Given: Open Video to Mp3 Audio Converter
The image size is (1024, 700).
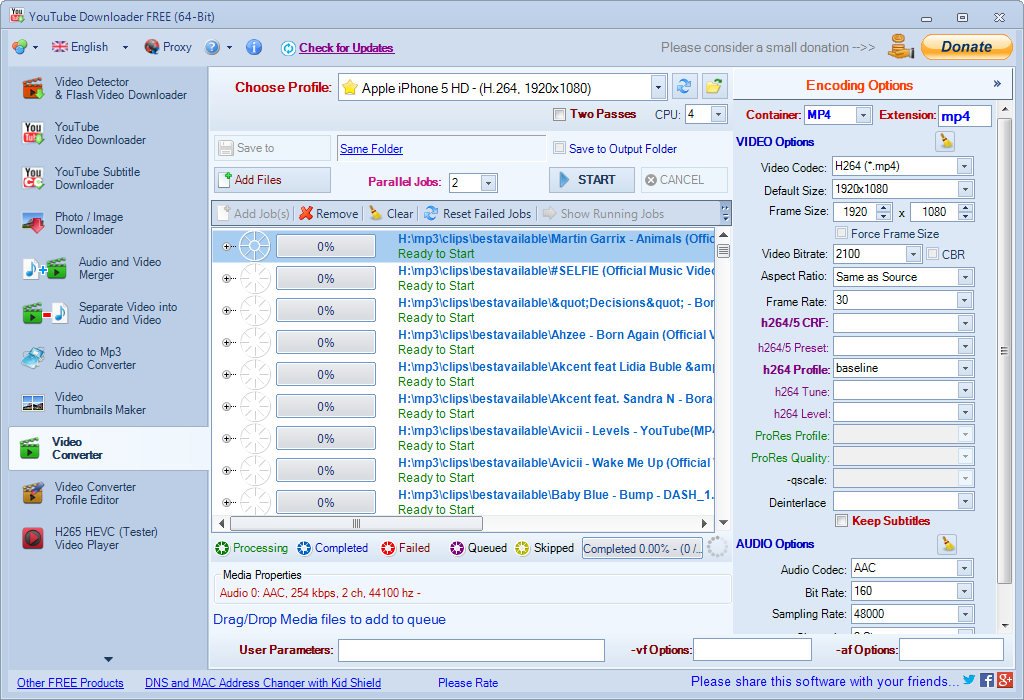Looking at the screenshot, I should 79,358.
